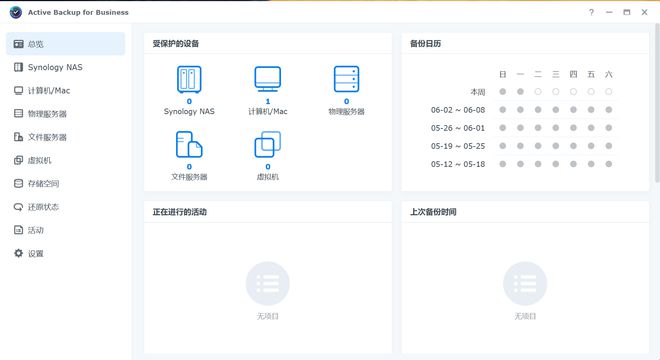The image size is (660, 360).
Task: Open help with the question mark
Action: [591, 12]
